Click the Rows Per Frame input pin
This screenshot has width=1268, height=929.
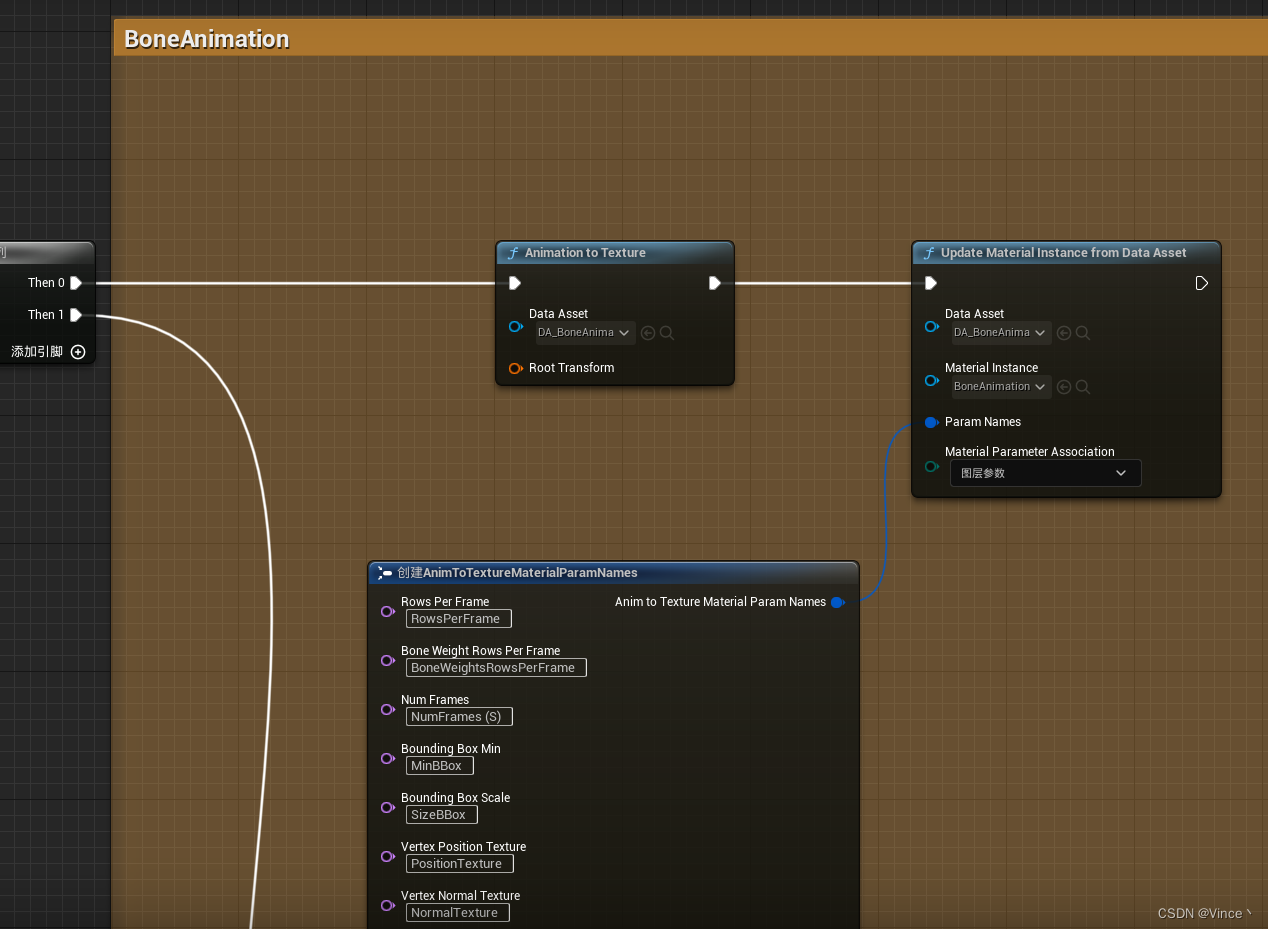point(388,611)
